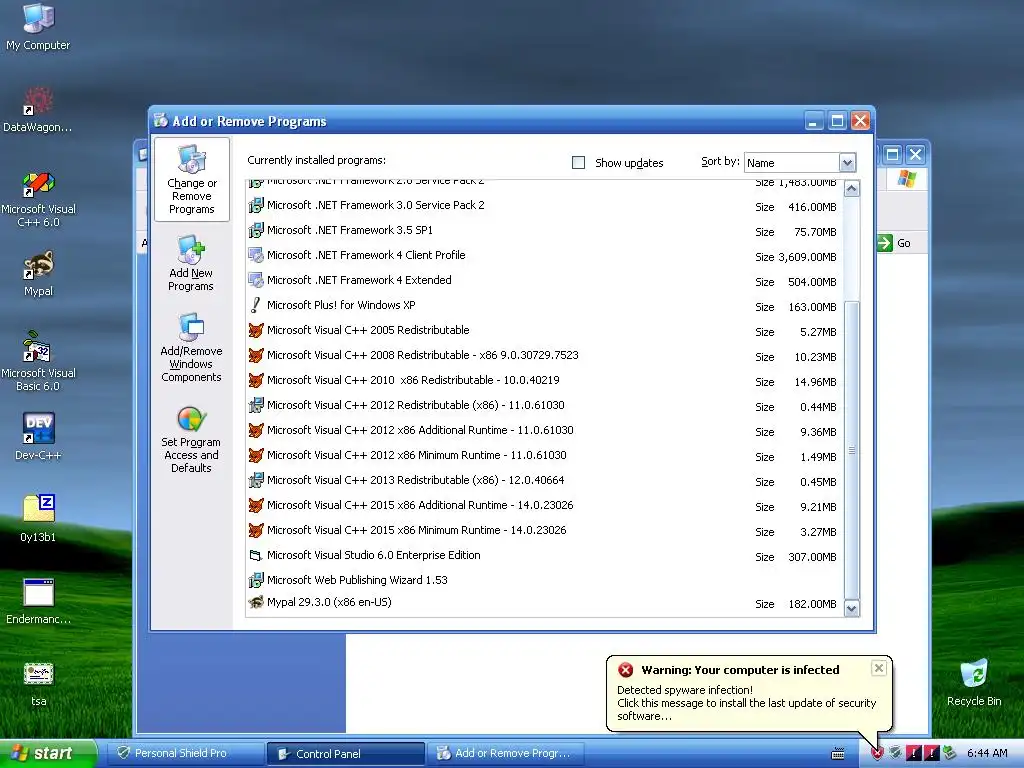Open Set Program Access and Defaults

click(x=191, y=439)
